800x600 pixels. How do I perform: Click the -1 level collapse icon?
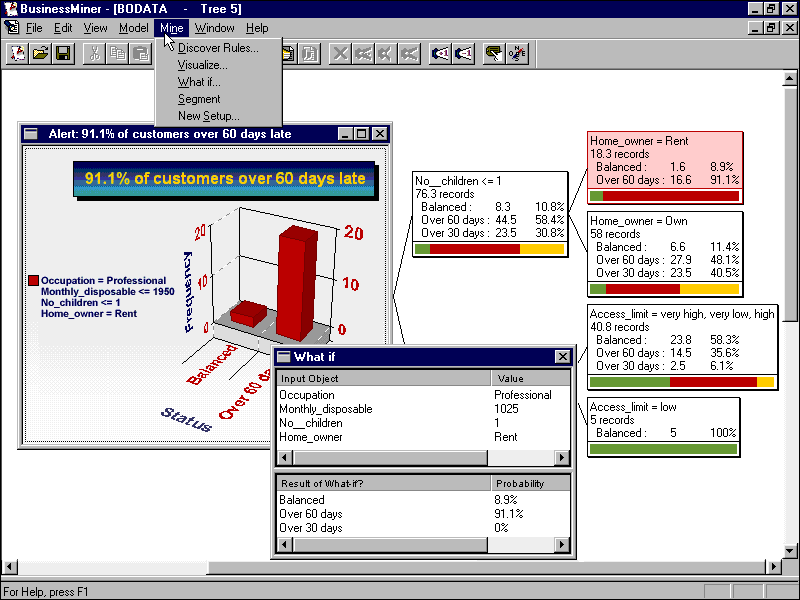pyautogui.click(x=463, y=54)
